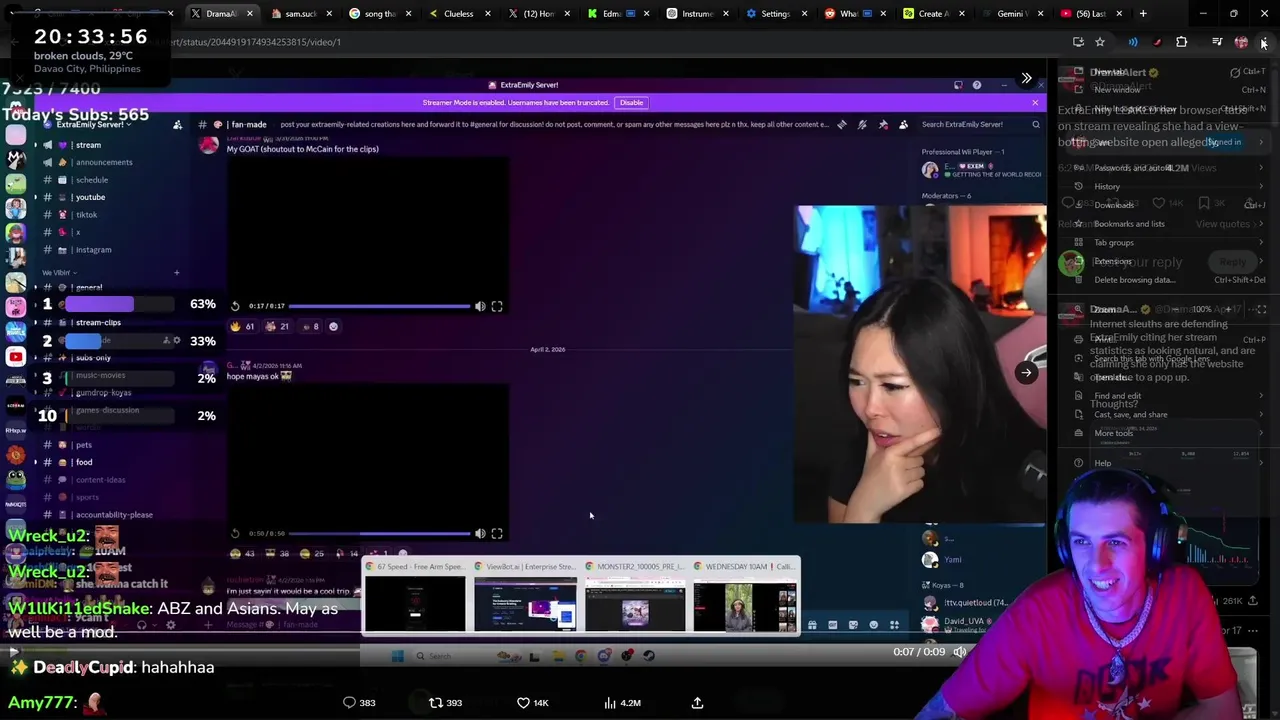Toggle fullscreen on the 0:50 Discord clip

point(497,533)
